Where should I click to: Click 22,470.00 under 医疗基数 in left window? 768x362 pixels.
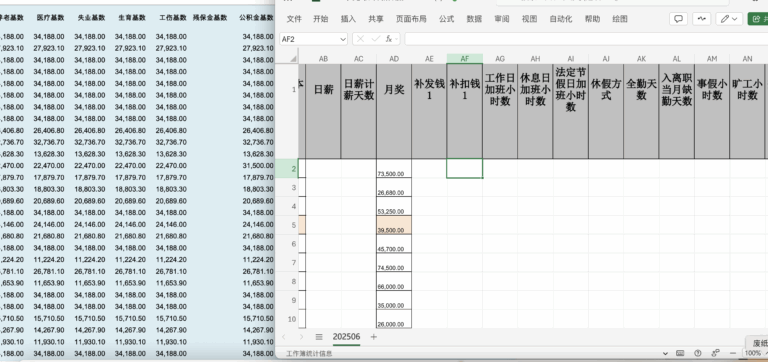(49, 166)
